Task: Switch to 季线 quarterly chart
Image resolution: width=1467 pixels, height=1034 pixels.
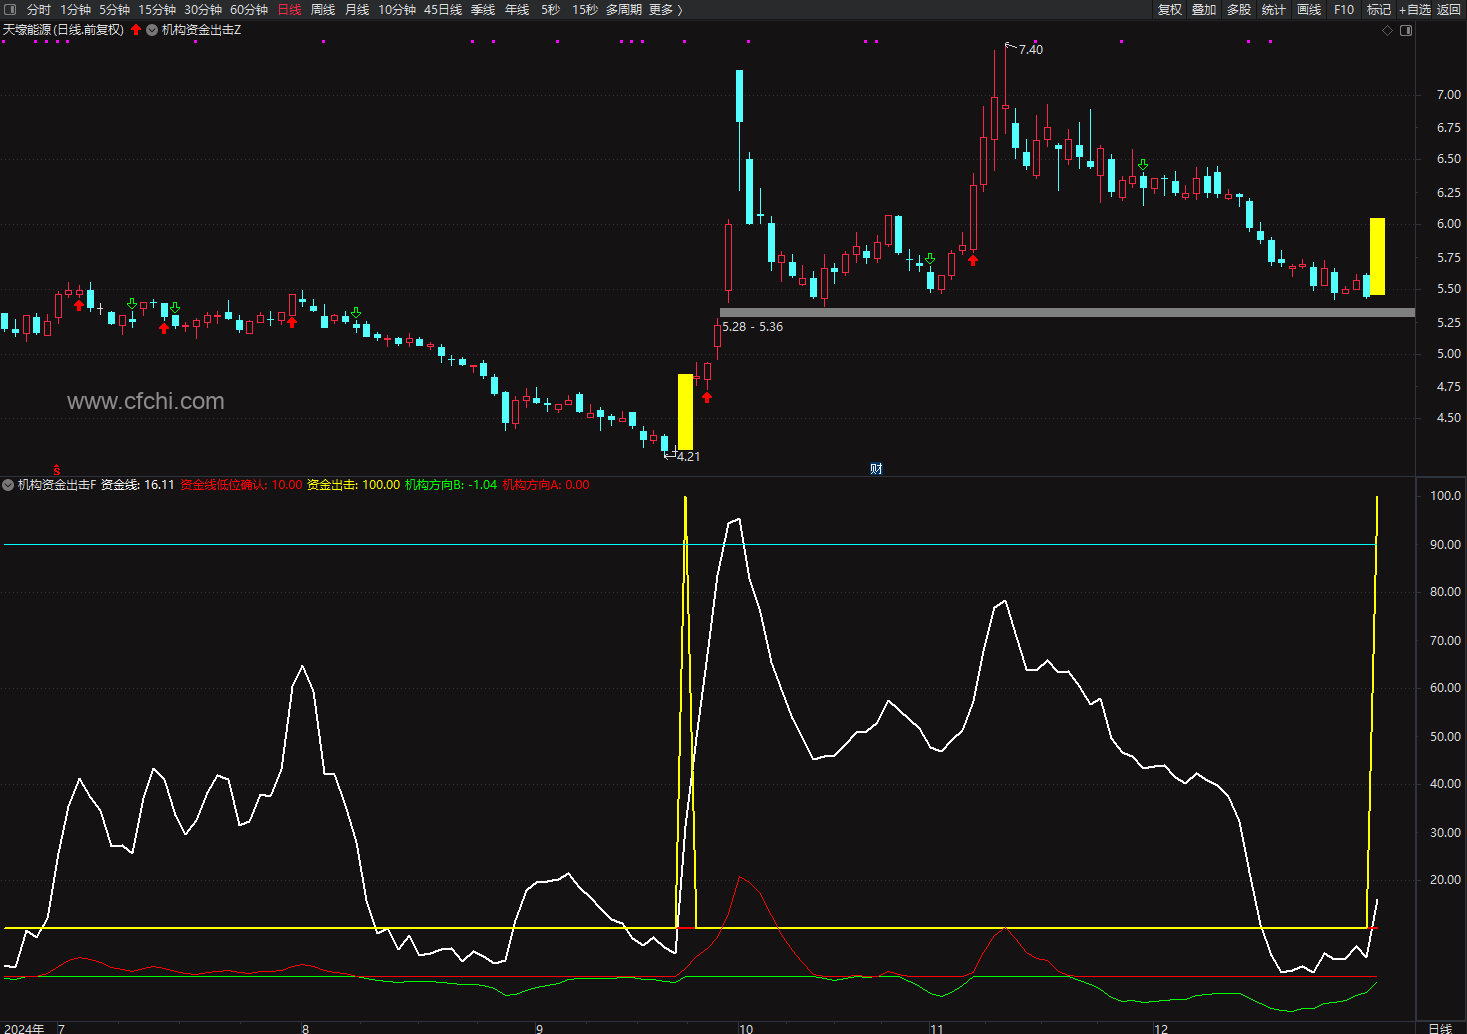Action: (483, 9)
